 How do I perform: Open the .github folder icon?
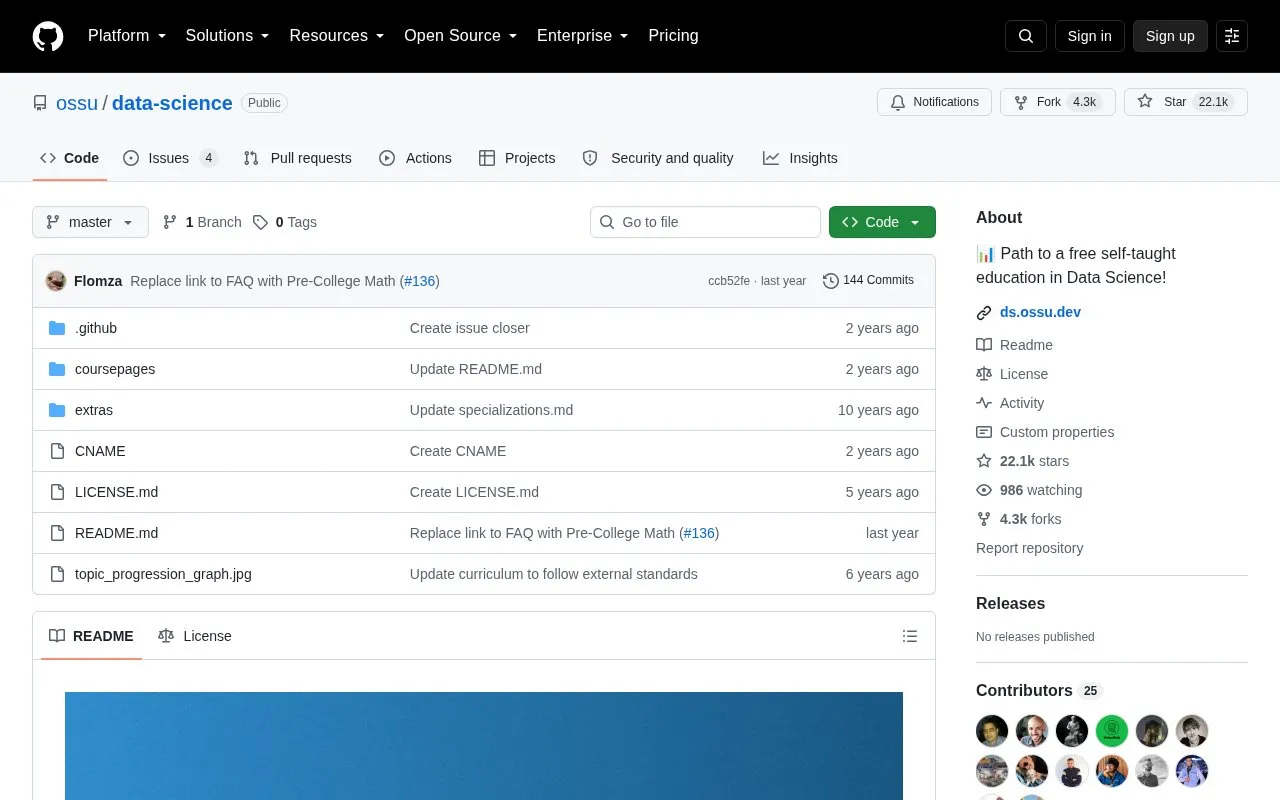[57, 328]
